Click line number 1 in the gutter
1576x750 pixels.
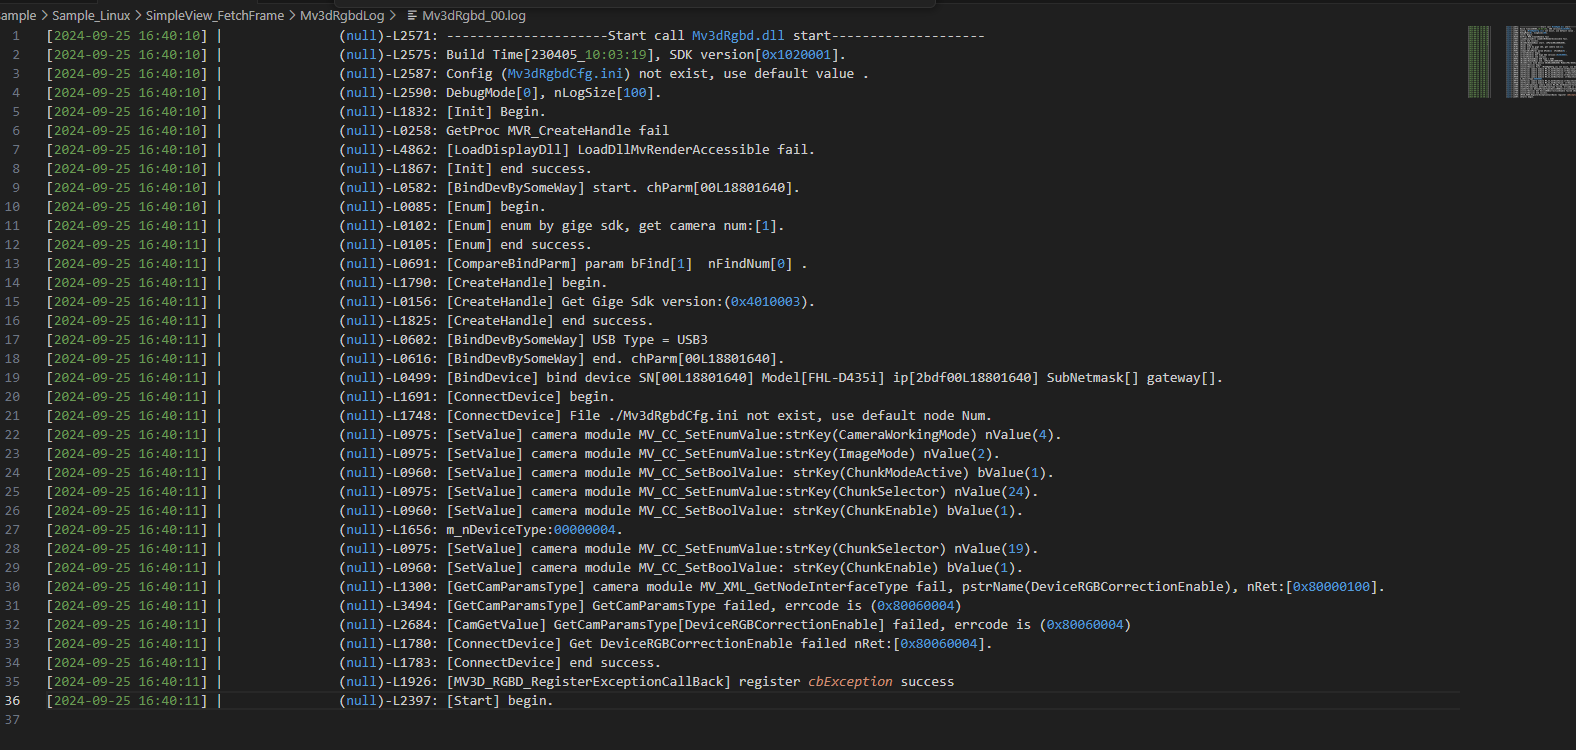click(16, 36)
